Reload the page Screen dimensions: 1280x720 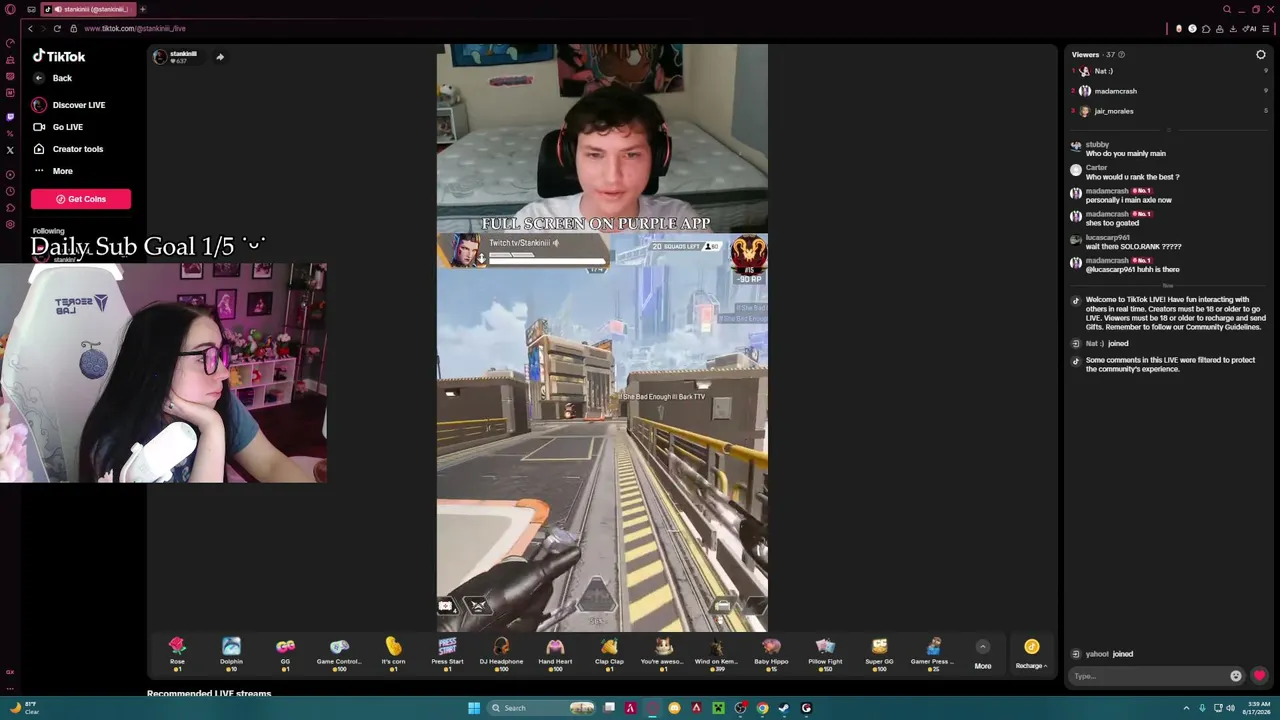click(x=57, y=28)
